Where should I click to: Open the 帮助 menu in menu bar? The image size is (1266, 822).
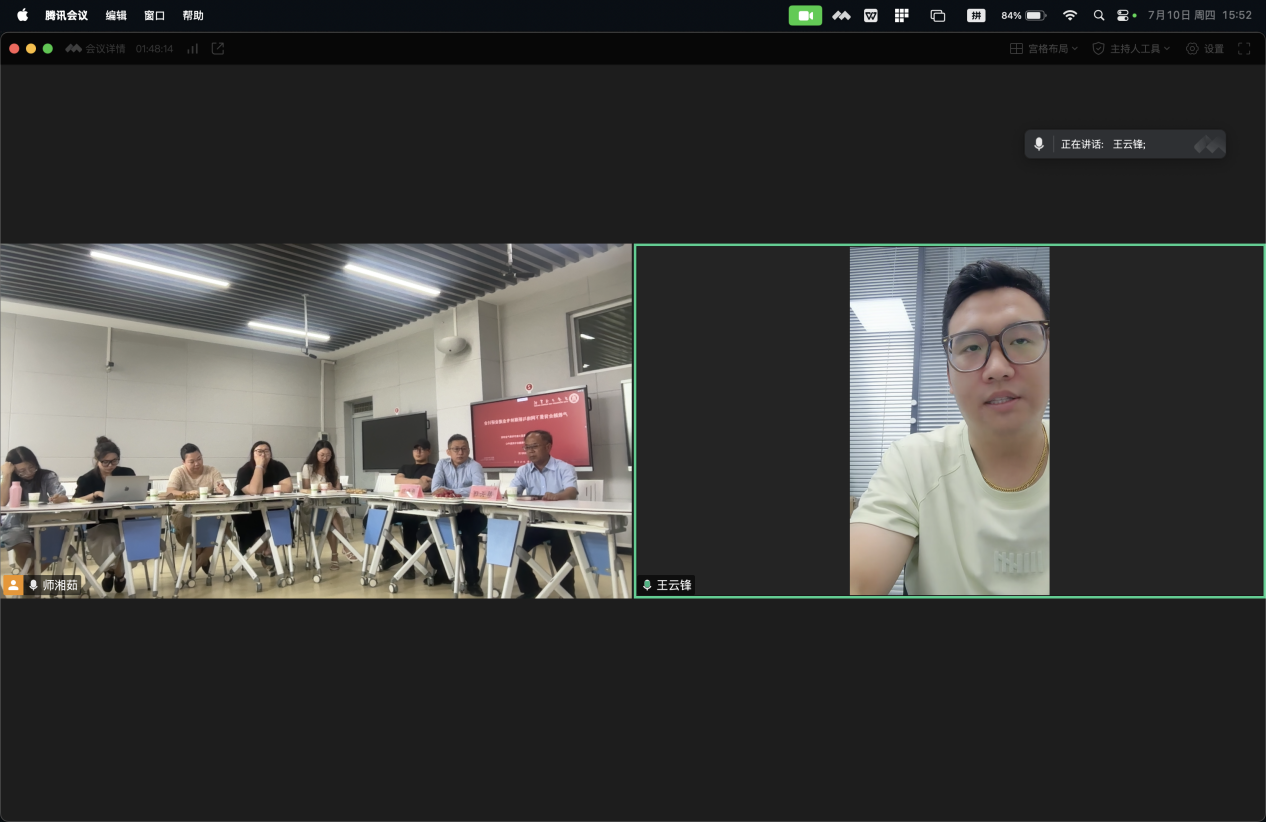point(193,15)
